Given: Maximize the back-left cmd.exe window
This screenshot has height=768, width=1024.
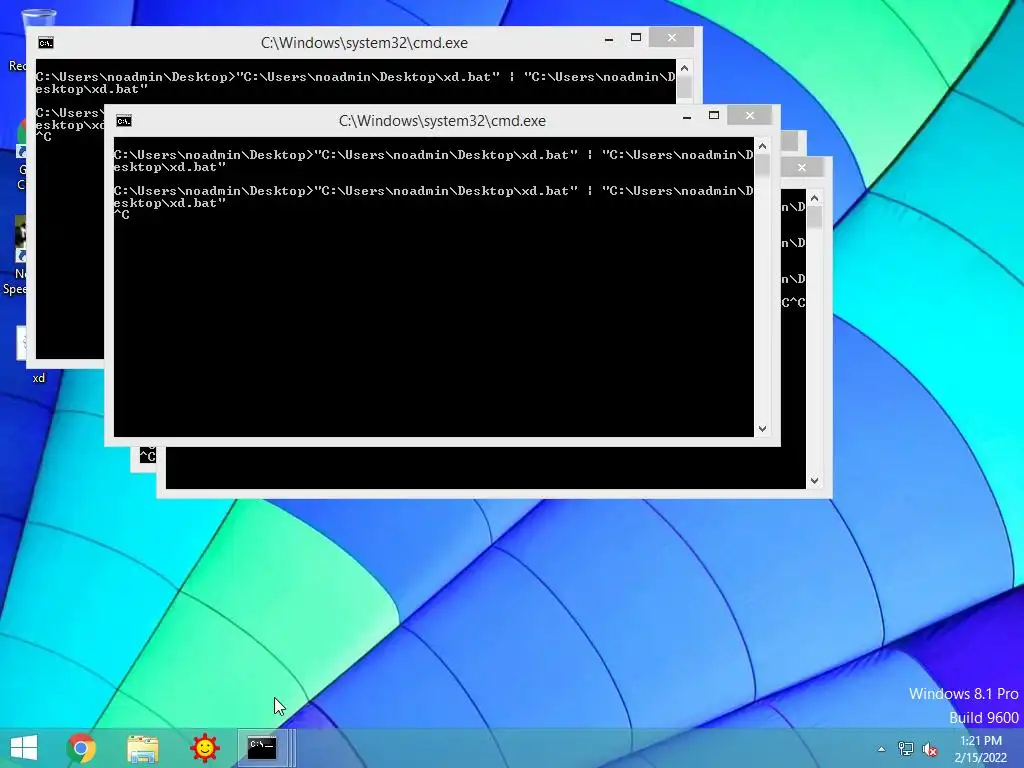Looking at the screenshot, I should (636, 38).
